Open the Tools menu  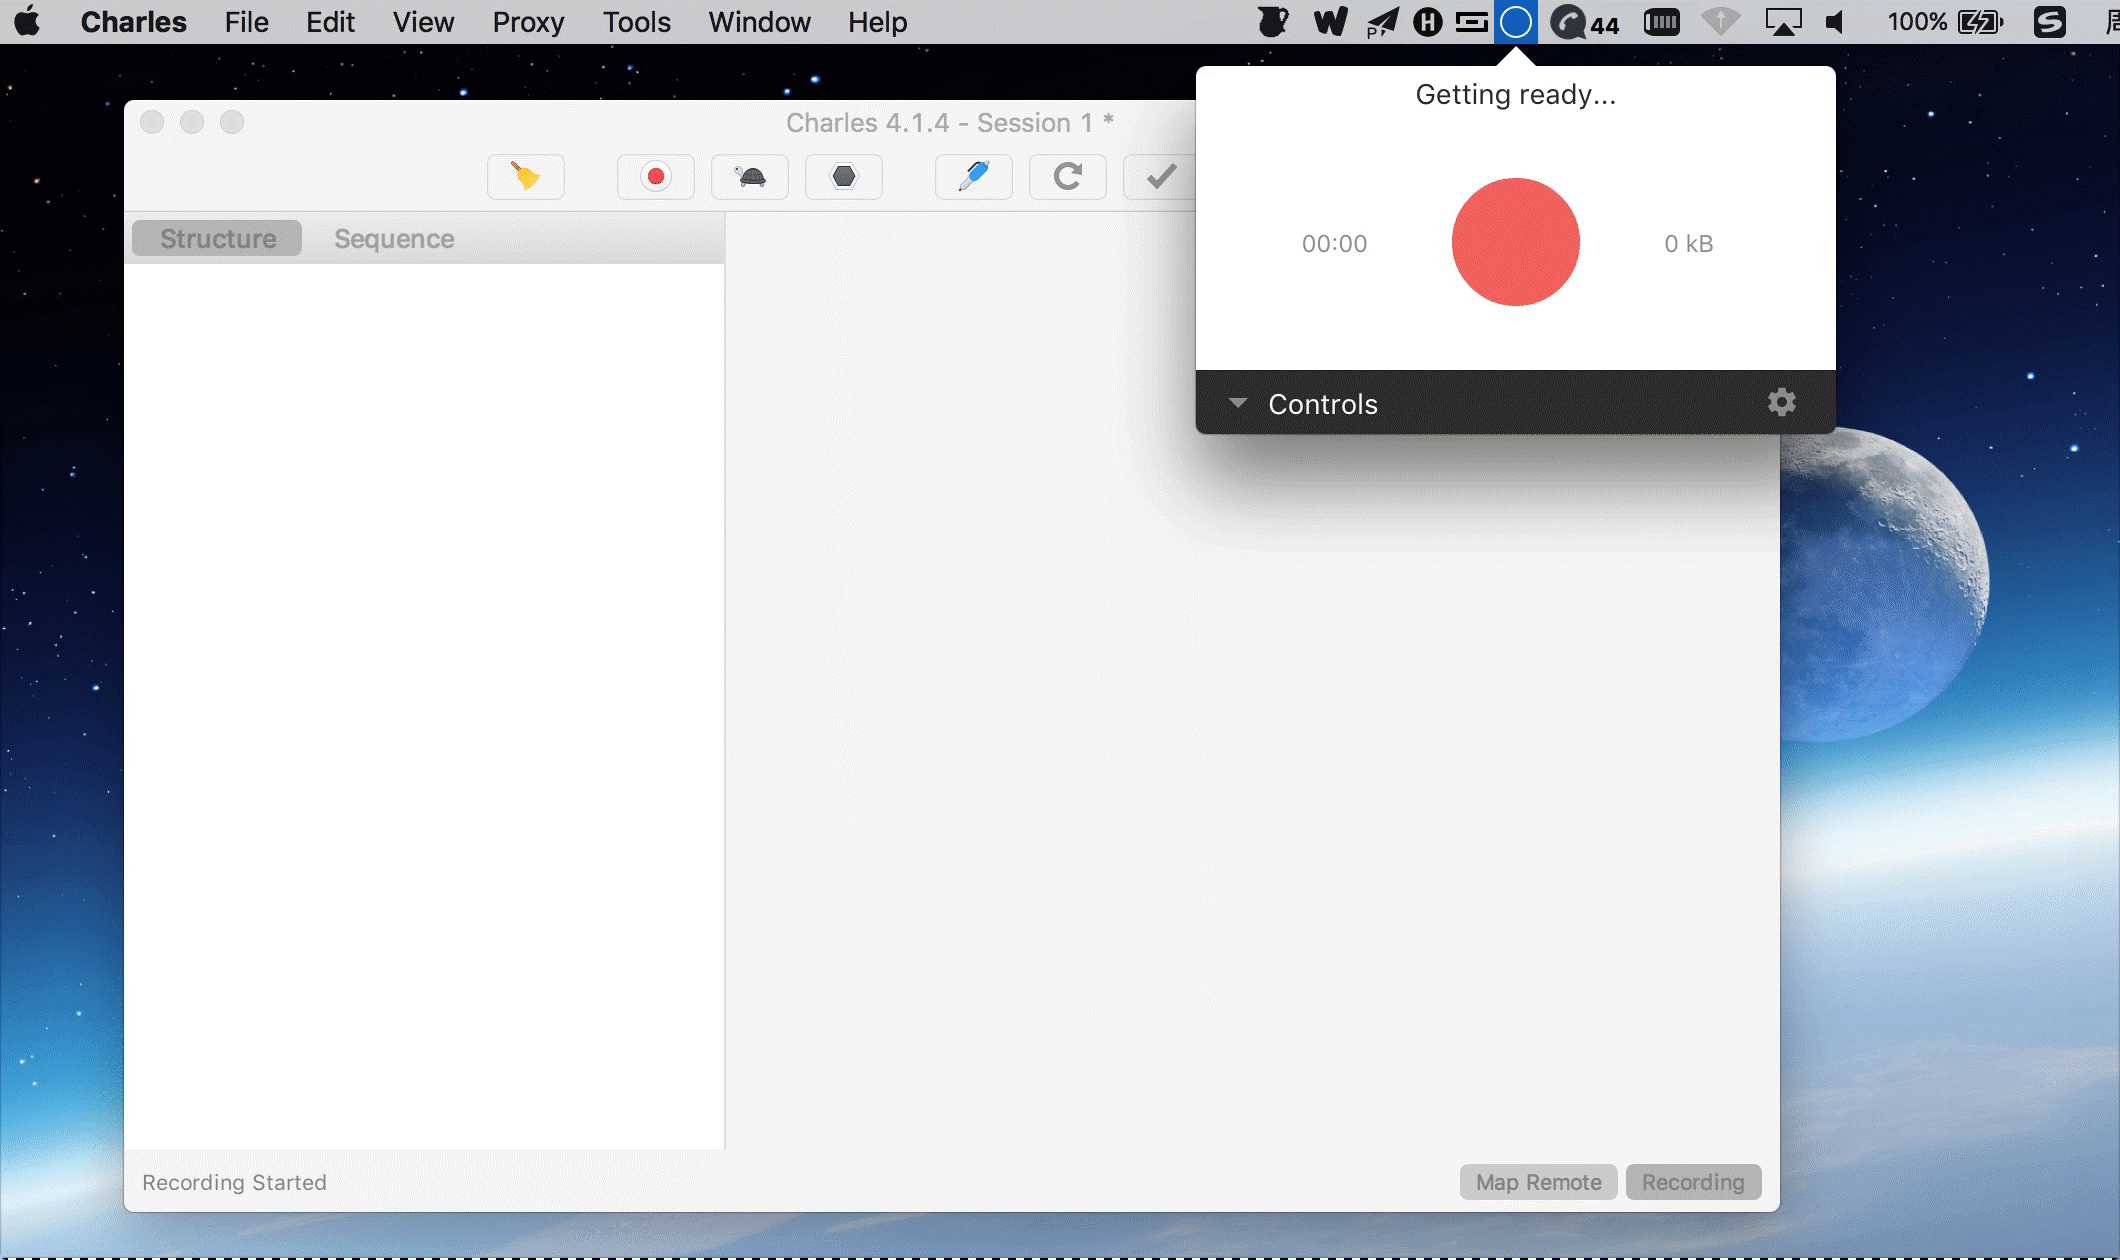click(636, 22)
